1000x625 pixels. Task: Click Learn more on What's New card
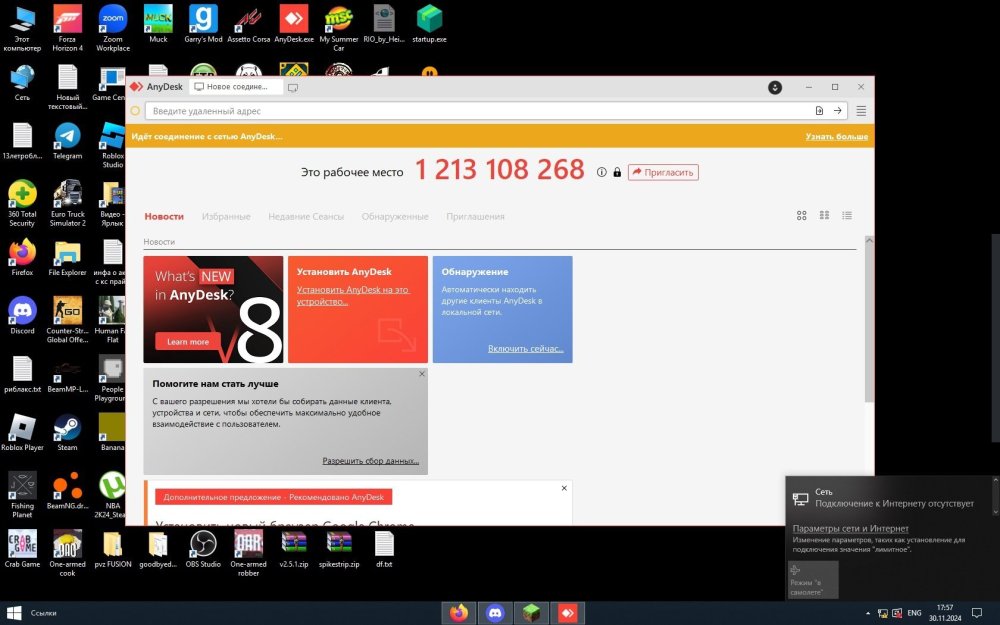pos(188,342)
